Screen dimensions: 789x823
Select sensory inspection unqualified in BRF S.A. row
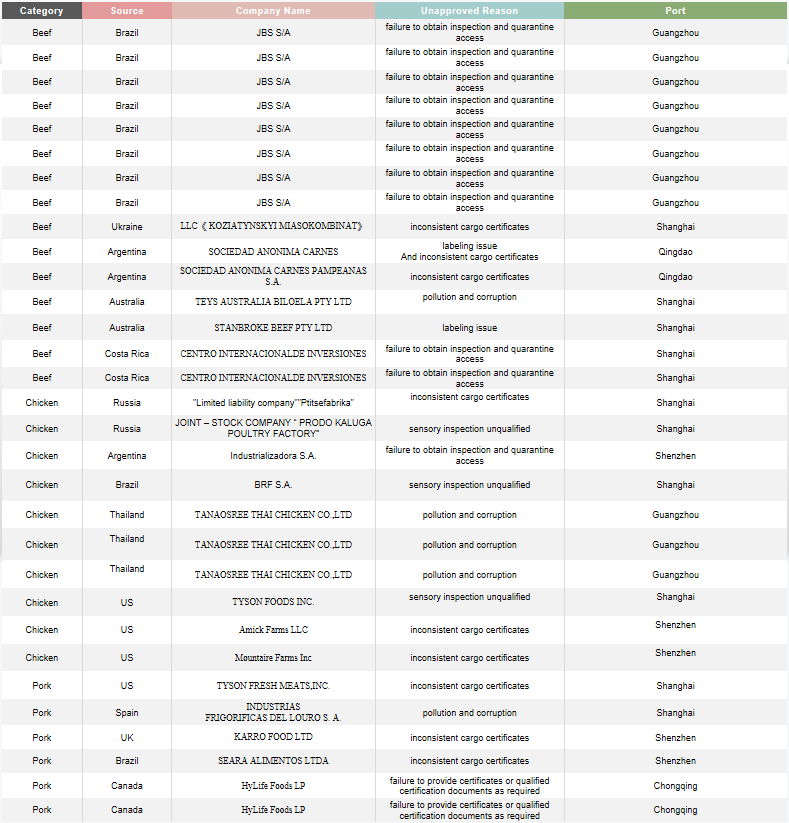(469, 485)
